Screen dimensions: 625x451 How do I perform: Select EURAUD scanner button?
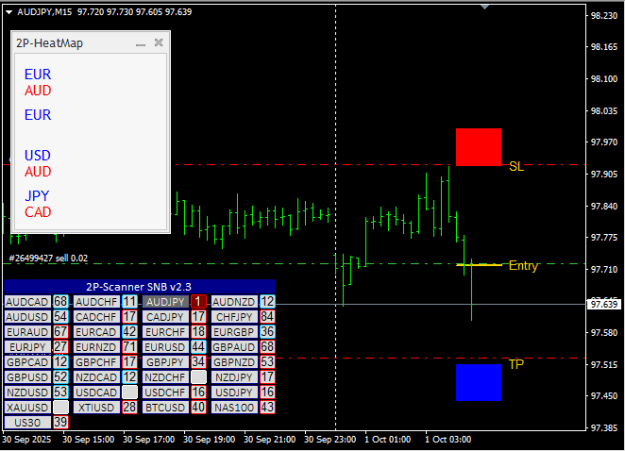point(27,332)
